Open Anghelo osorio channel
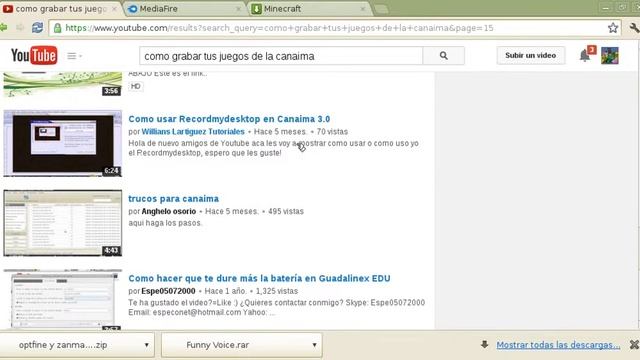 [169, 211]
